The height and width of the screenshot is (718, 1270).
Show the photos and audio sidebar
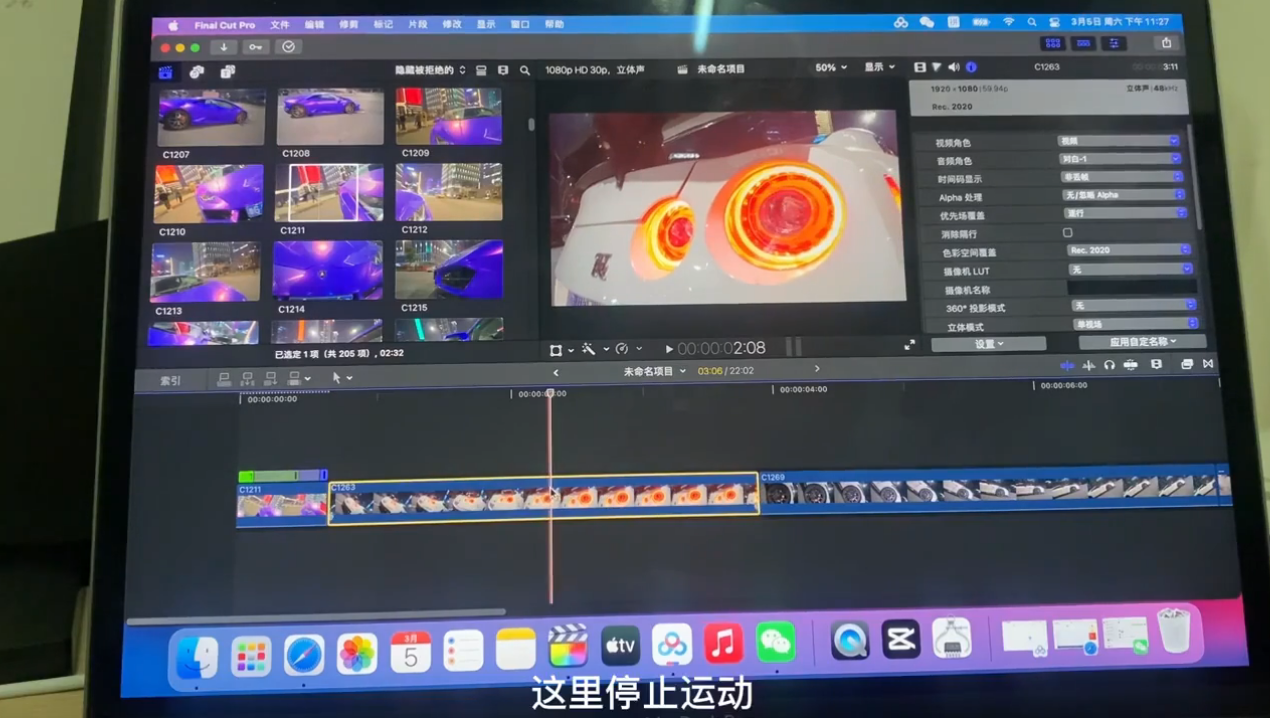tap(197, 72)
